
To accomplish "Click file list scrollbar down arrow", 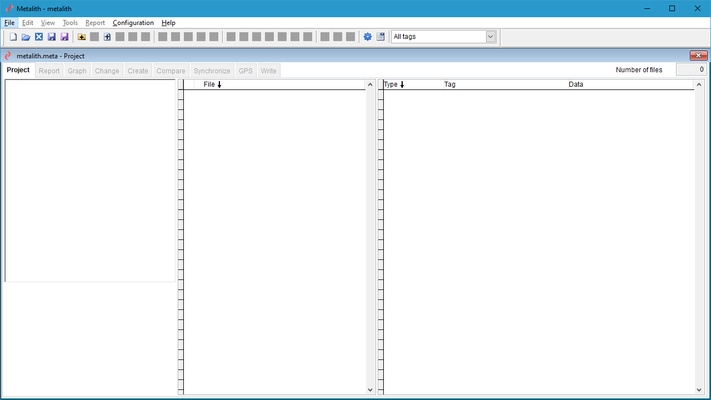I will click(x=370, y=390).
